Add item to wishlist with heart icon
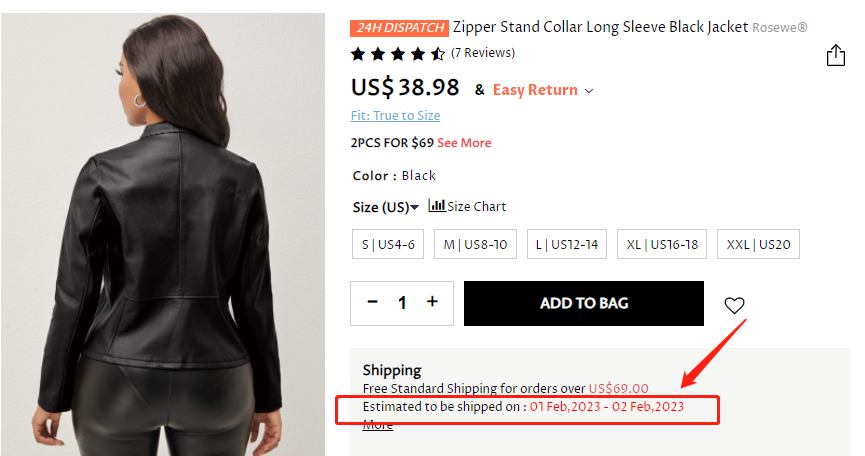 (x=734, y=305)
